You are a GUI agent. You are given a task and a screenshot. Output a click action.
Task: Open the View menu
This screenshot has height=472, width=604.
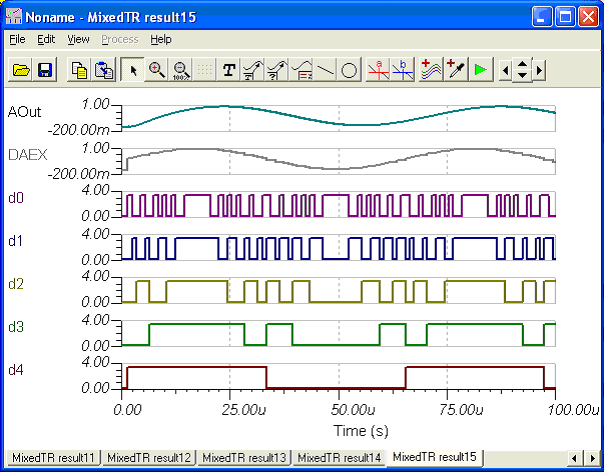coord(78,39)
